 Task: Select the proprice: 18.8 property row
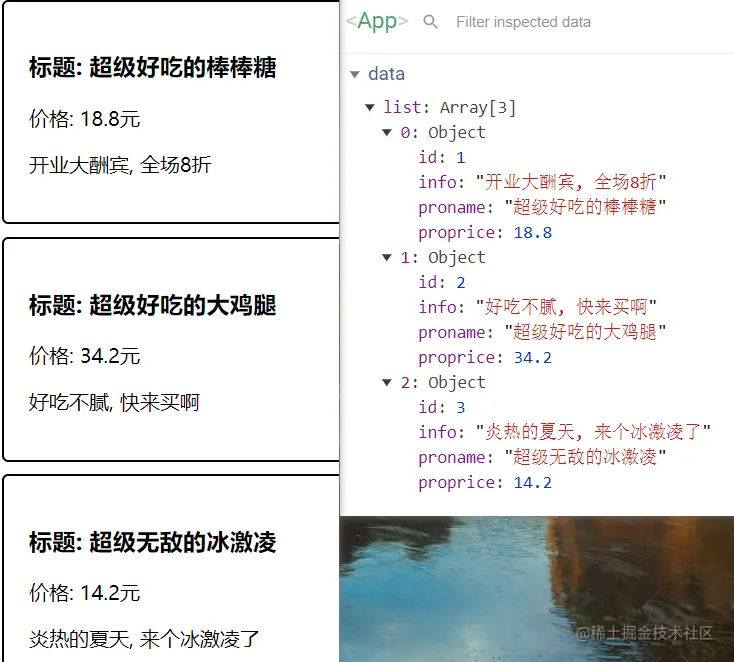tap(485, 233)
